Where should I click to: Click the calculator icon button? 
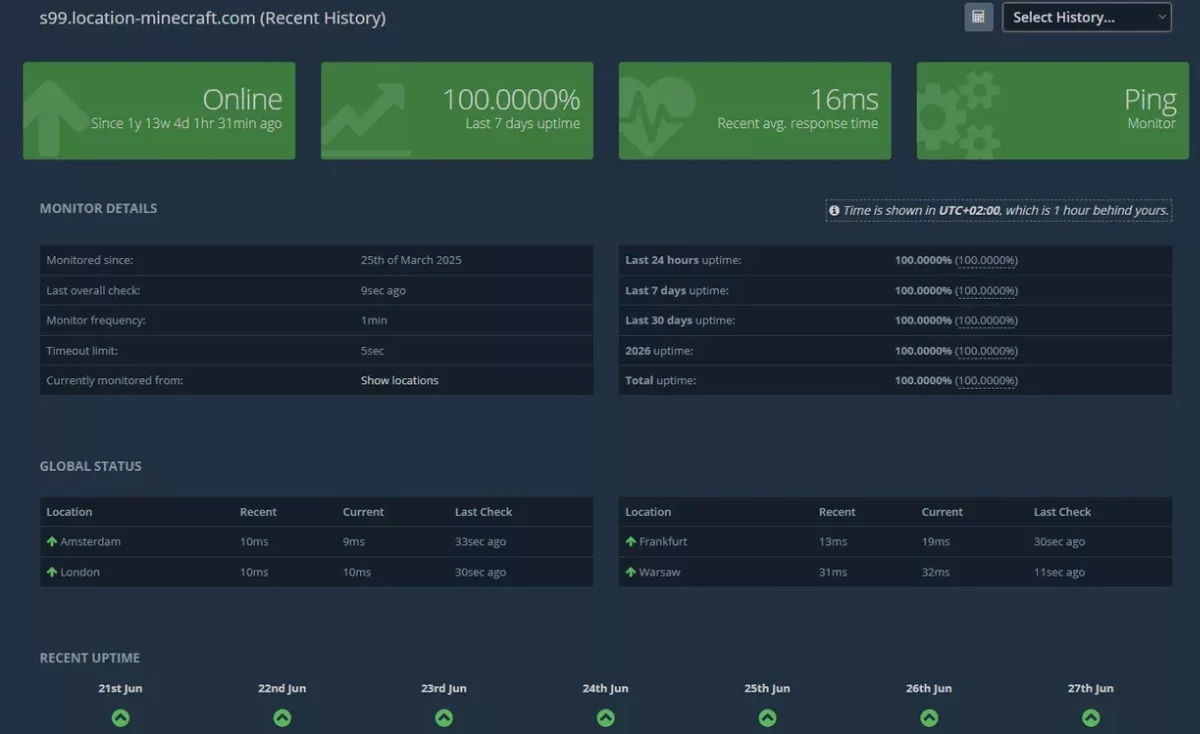978,17
